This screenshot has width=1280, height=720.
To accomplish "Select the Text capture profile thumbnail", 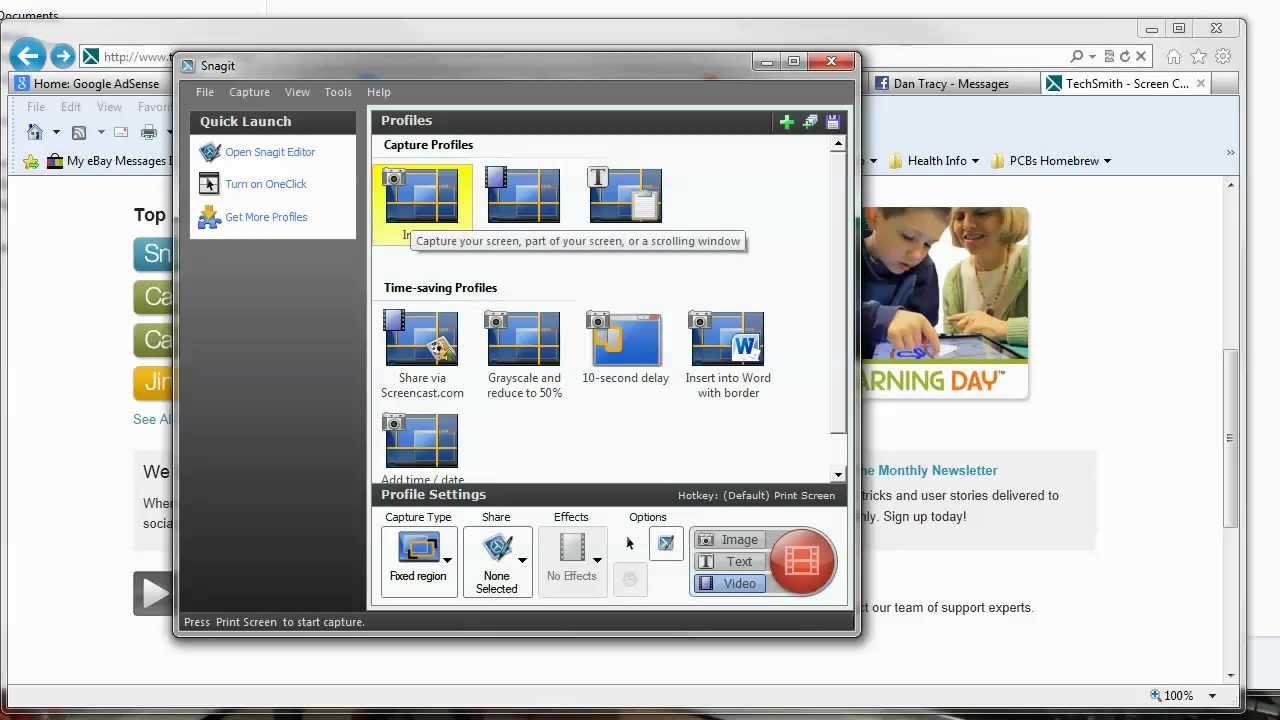I will pyautogui.click(x=625, y=195).
